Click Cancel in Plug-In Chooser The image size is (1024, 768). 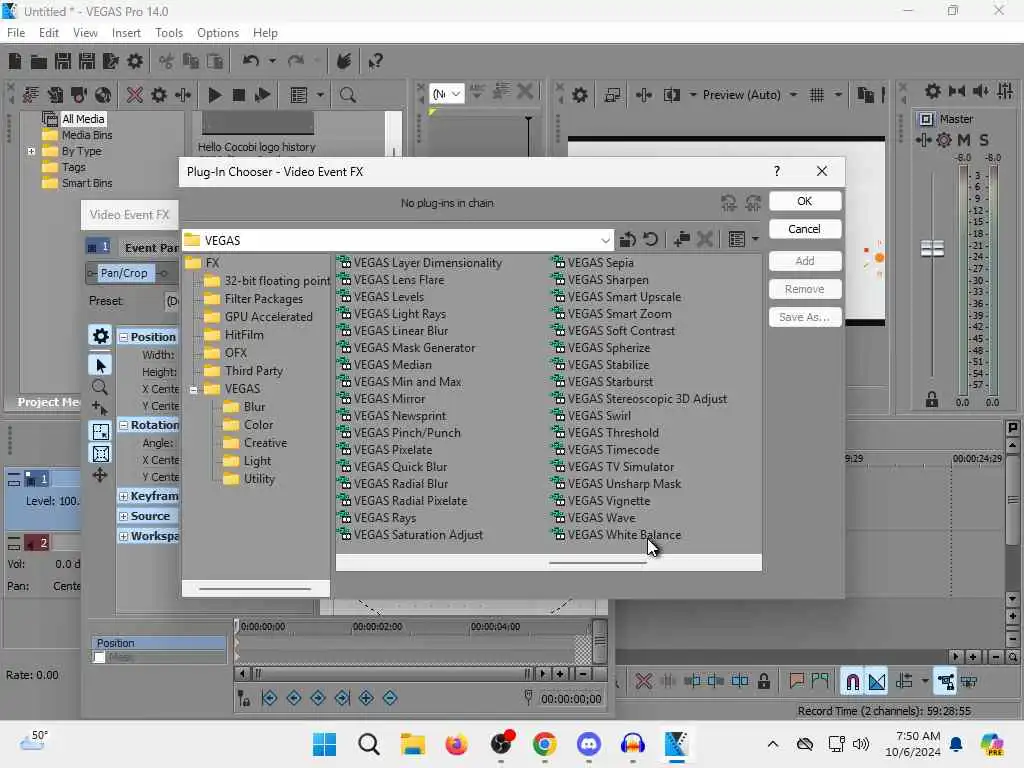[805, 229]
